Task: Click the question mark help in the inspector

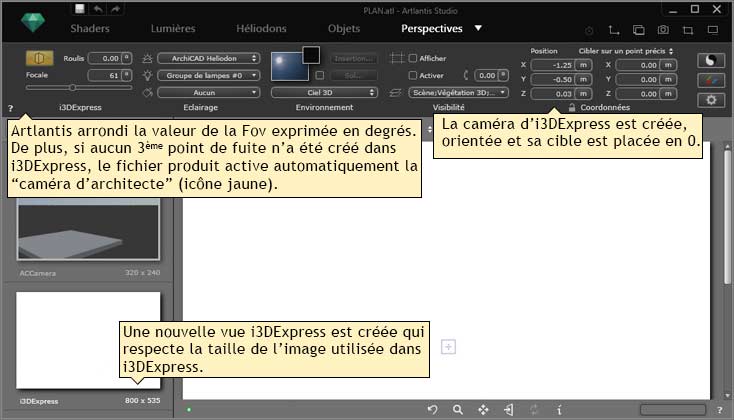Action: 10,109
